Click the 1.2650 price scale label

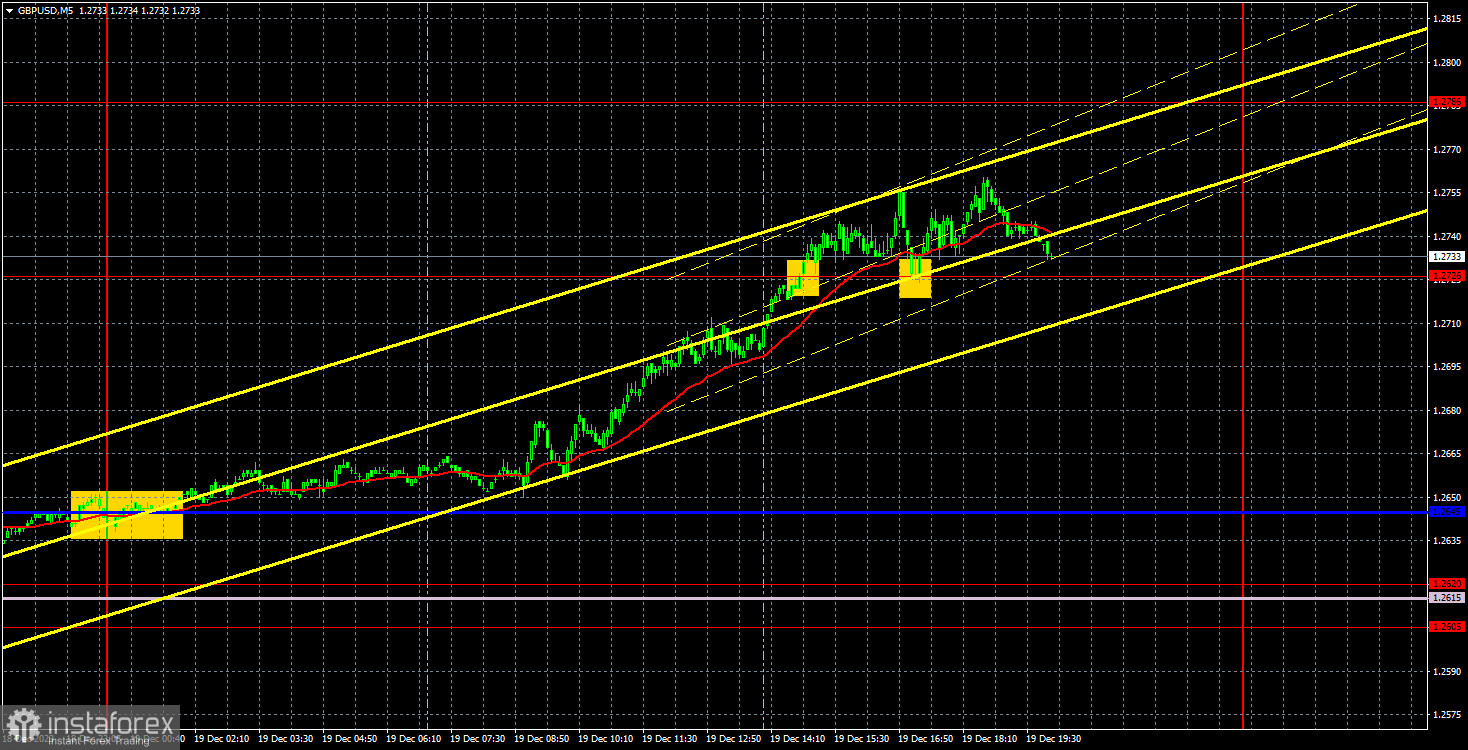(1447, 497)
